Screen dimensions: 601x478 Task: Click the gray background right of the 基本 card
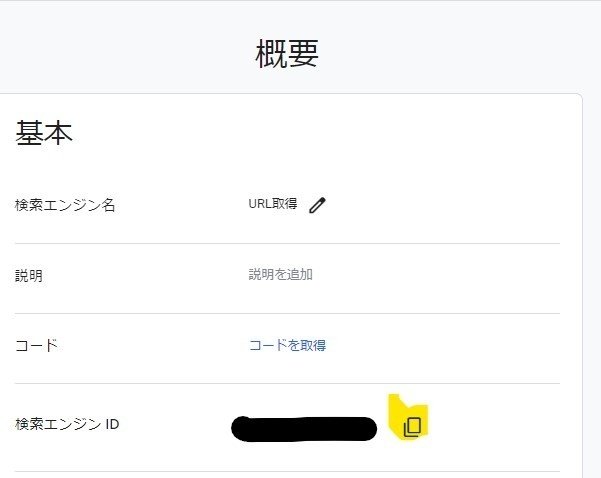tap(591, 250)
